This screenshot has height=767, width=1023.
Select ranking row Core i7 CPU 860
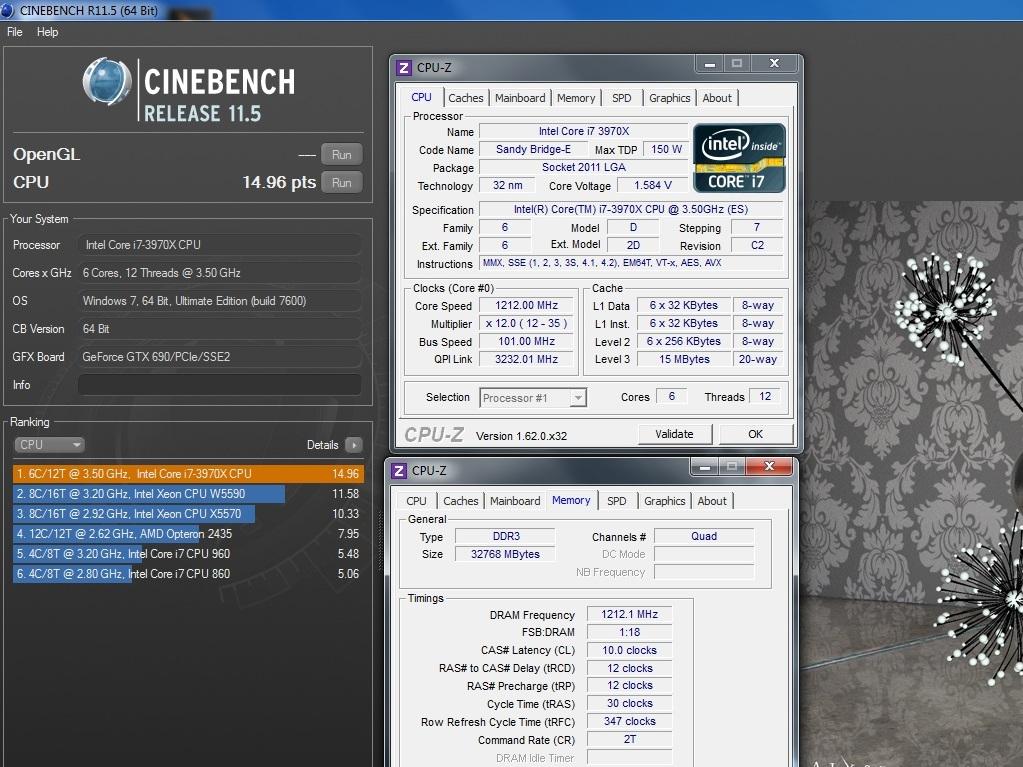coord(188,574)
